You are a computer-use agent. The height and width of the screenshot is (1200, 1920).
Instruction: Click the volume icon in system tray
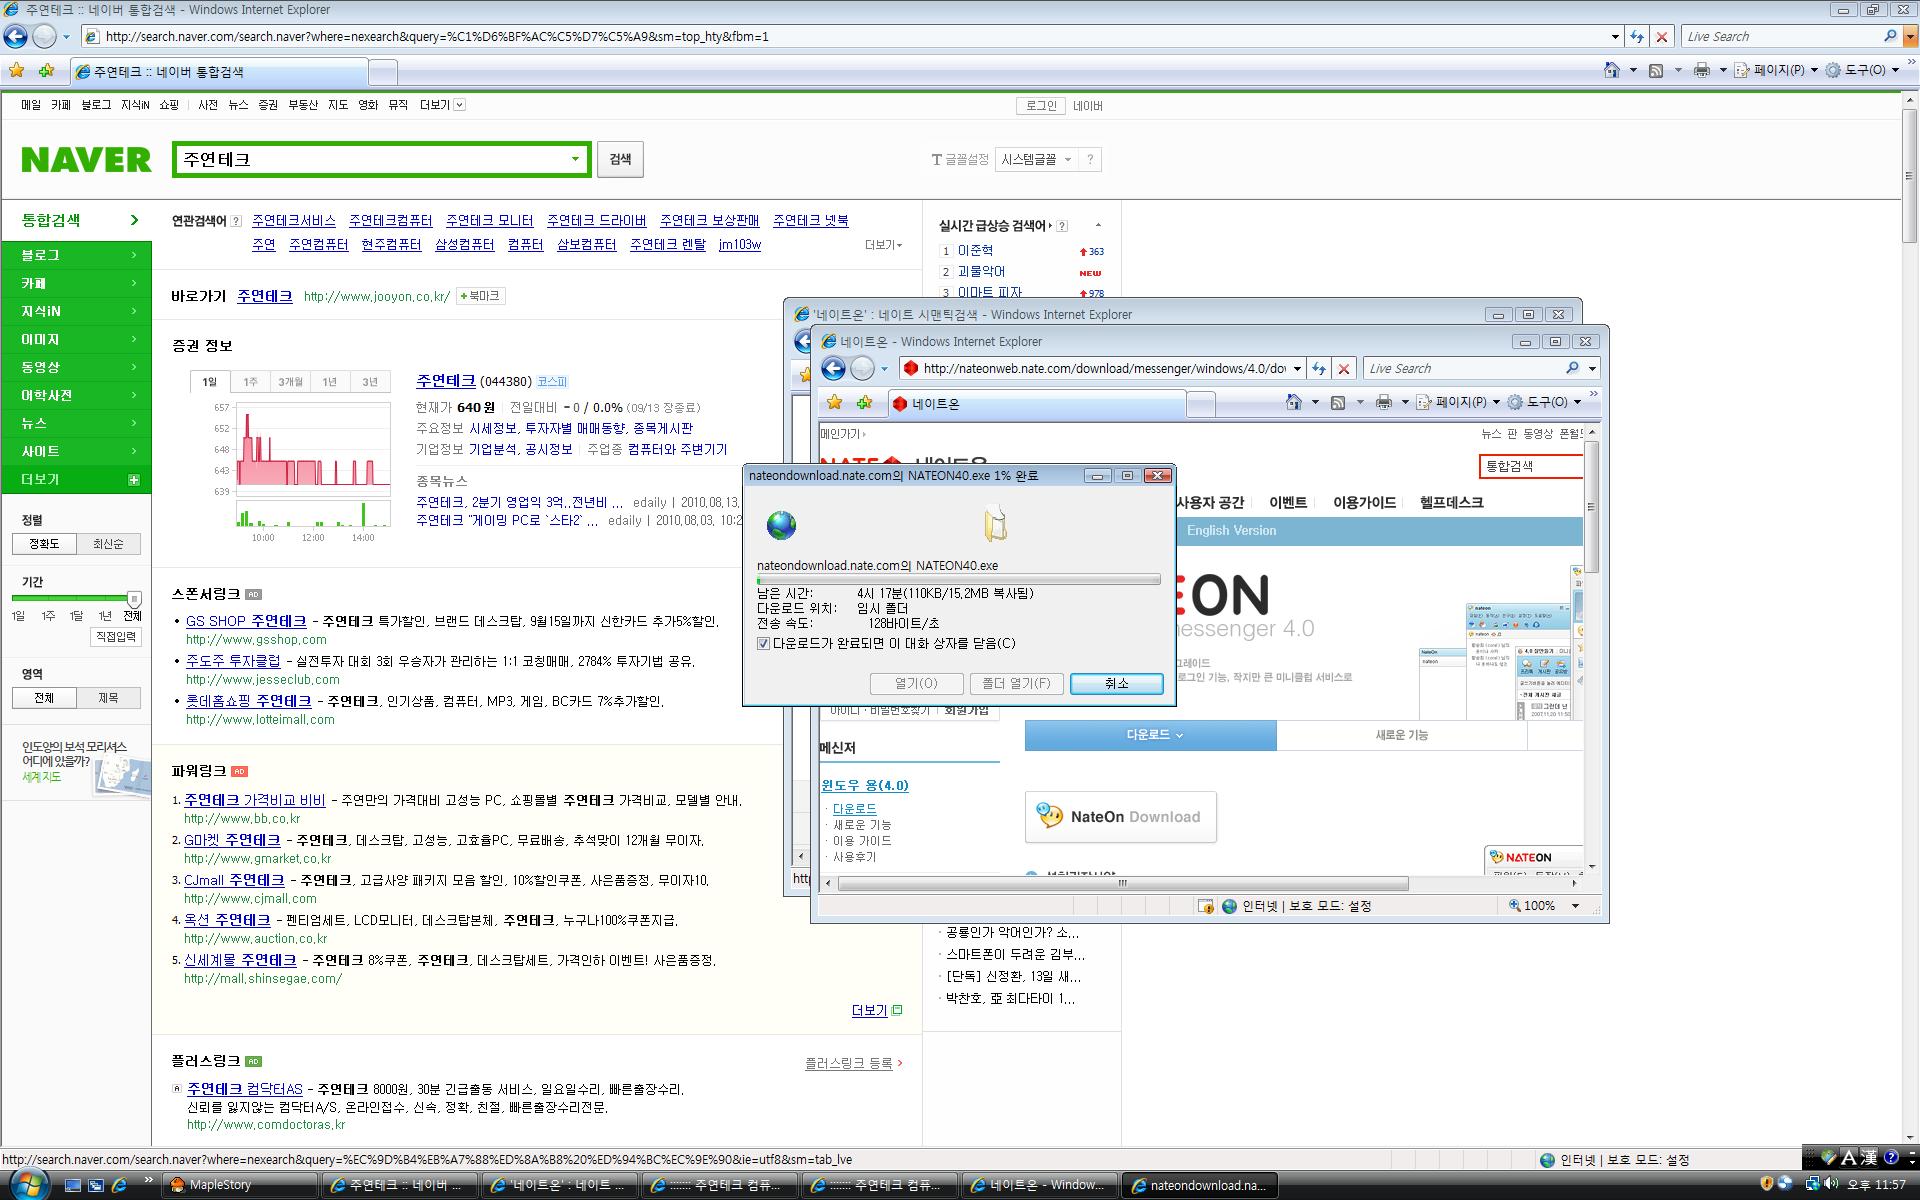(x=1832, y=1184)
